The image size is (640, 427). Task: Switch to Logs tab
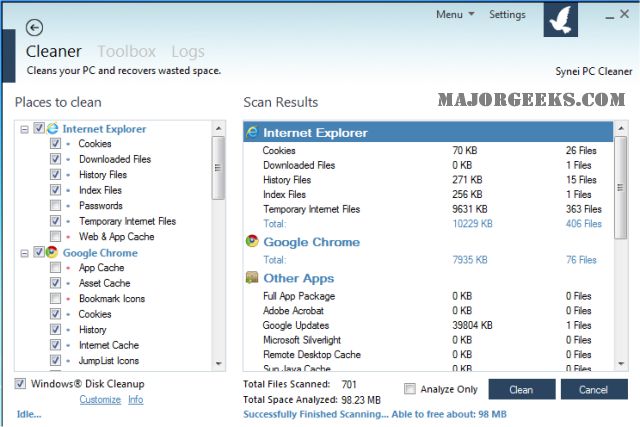[x=188, y=52]
